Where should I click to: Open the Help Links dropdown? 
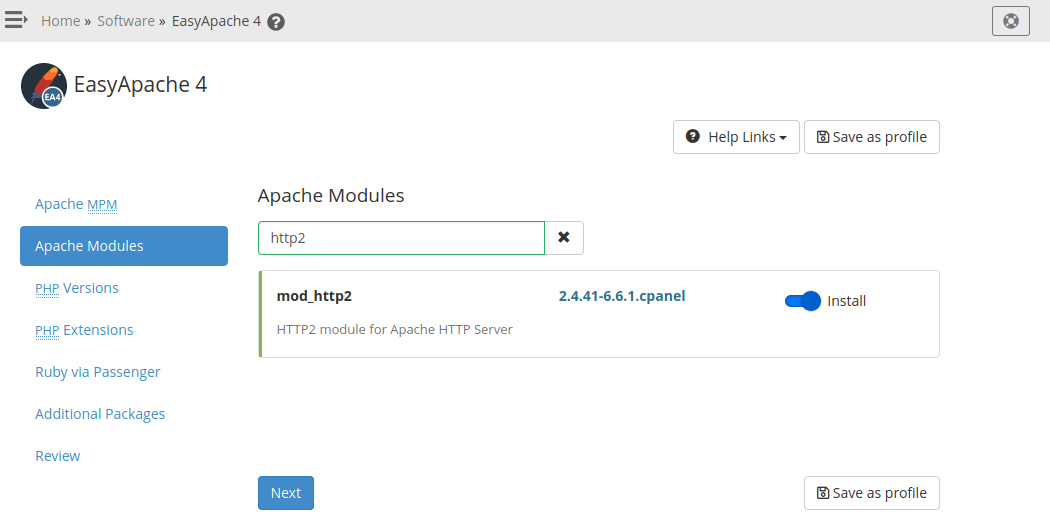coord(736,137)
